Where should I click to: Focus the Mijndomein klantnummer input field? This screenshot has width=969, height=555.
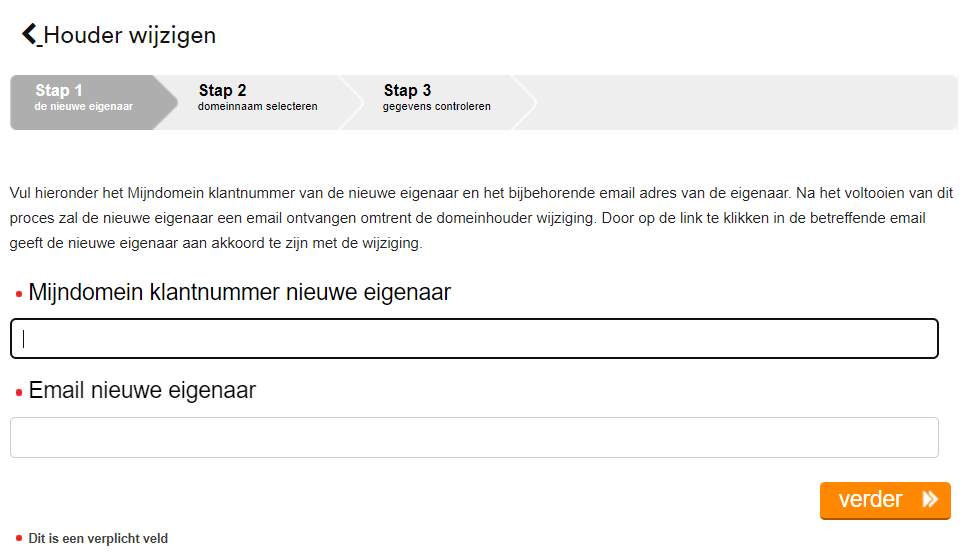(x=474, y=339)
